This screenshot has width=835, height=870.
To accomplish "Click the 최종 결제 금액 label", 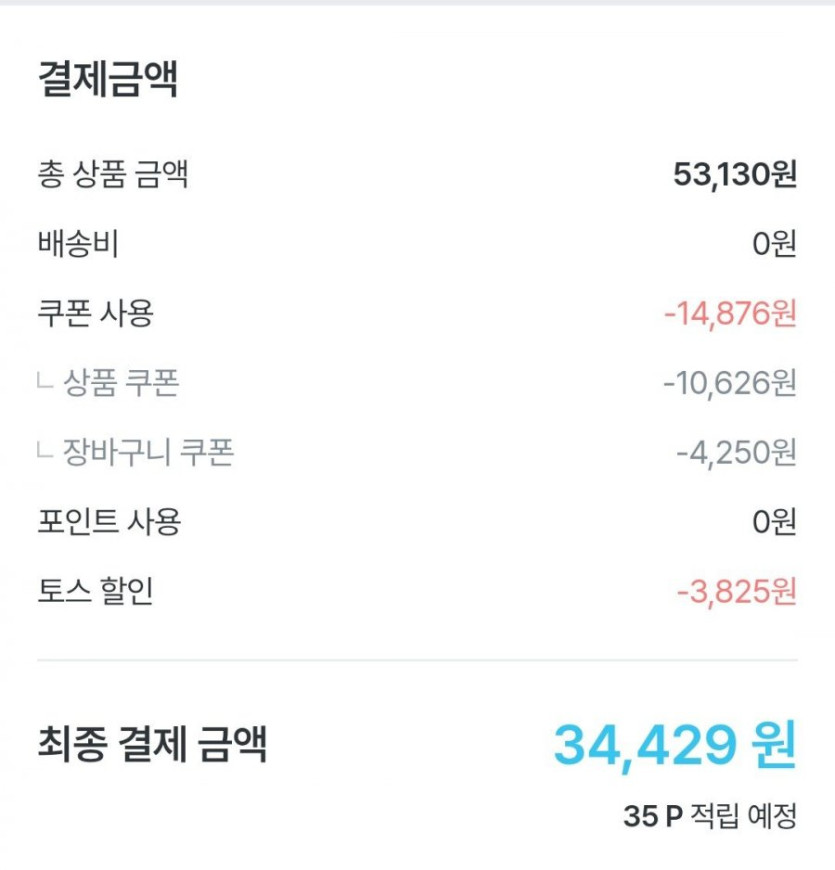I will click(x=152, y=744).
